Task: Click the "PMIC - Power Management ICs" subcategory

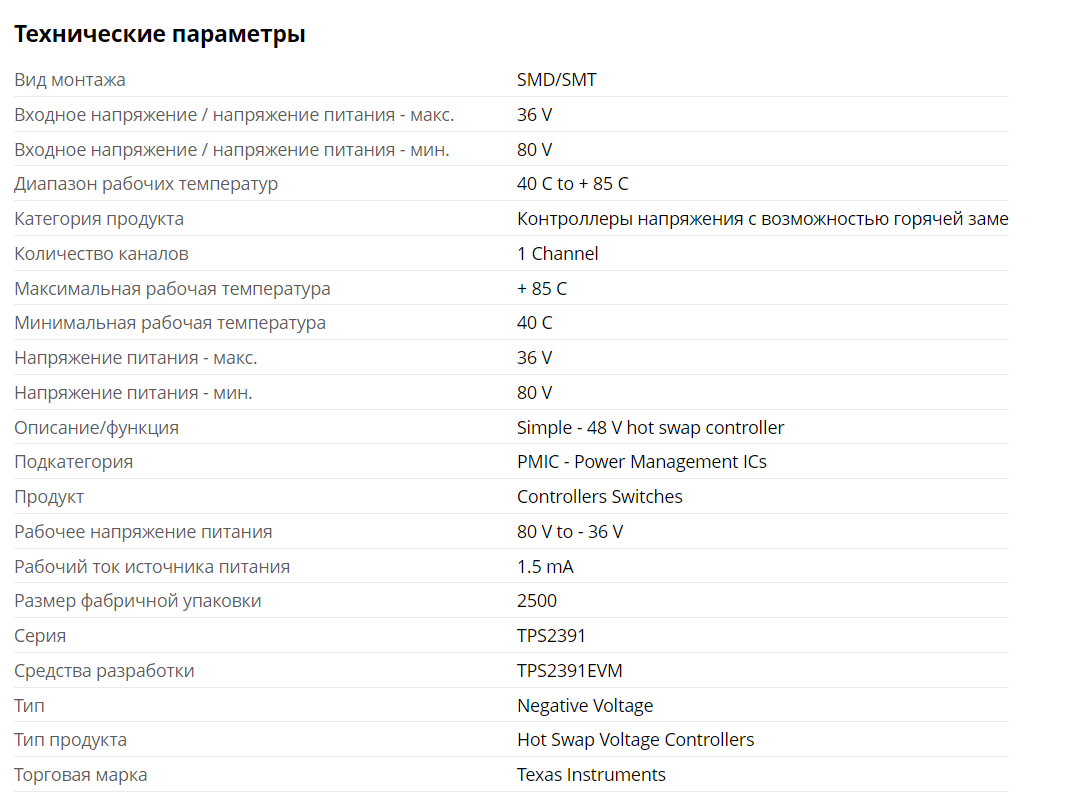Action: (641, 462)
